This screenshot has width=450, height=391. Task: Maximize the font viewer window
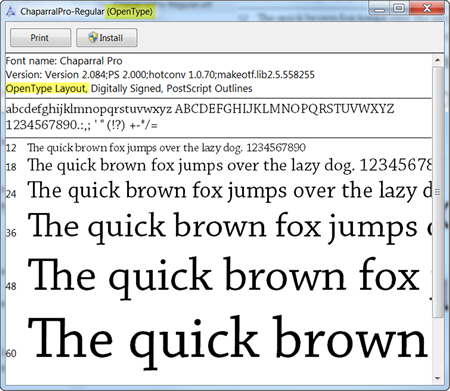[x=399, y=8]
